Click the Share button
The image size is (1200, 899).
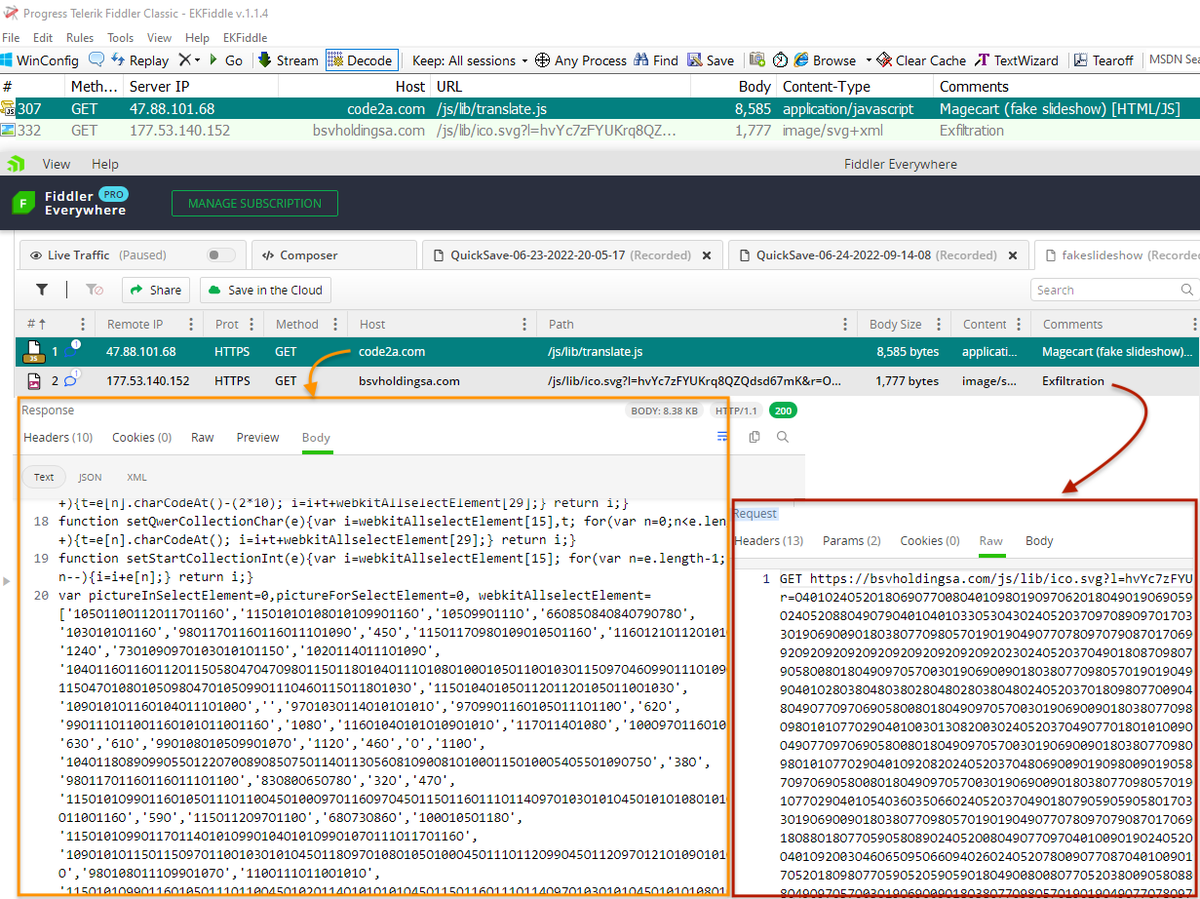pos(156,290)
